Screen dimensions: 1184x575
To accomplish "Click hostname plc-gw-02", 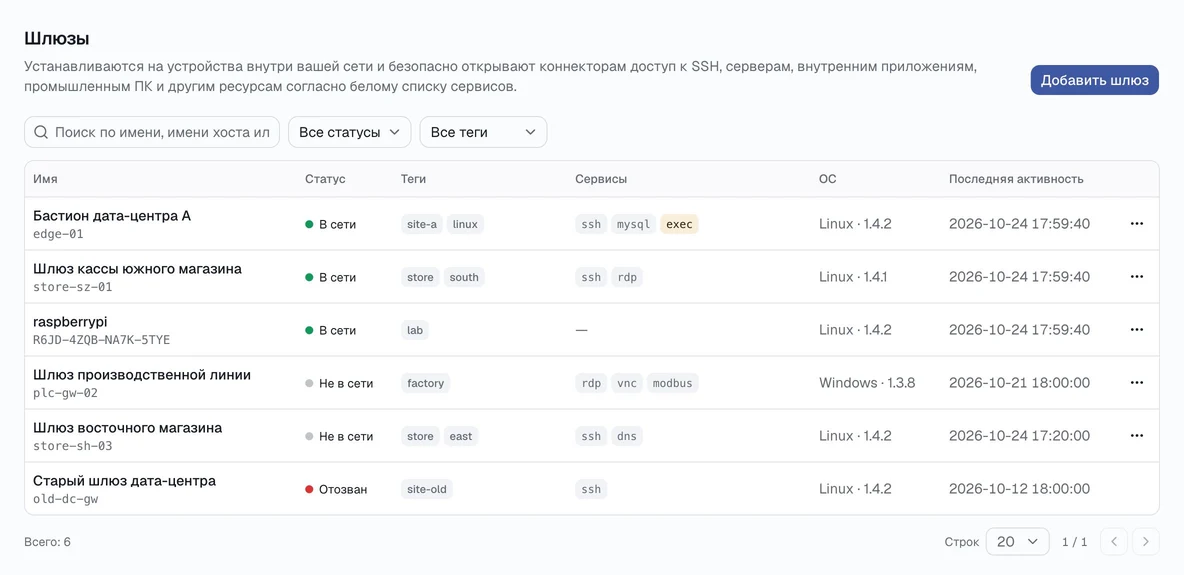I will (x=66, y=393).
